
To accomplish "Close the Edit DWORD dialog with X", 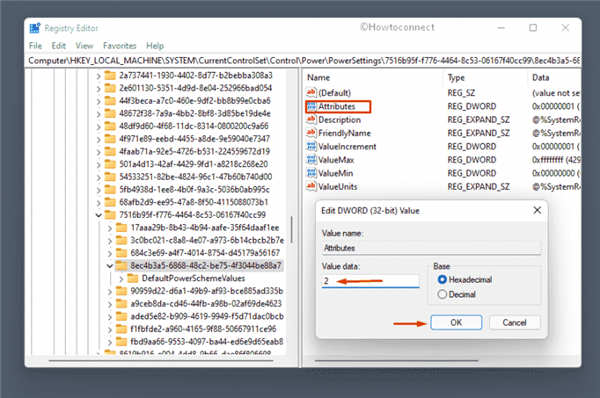I will (537, 210).
